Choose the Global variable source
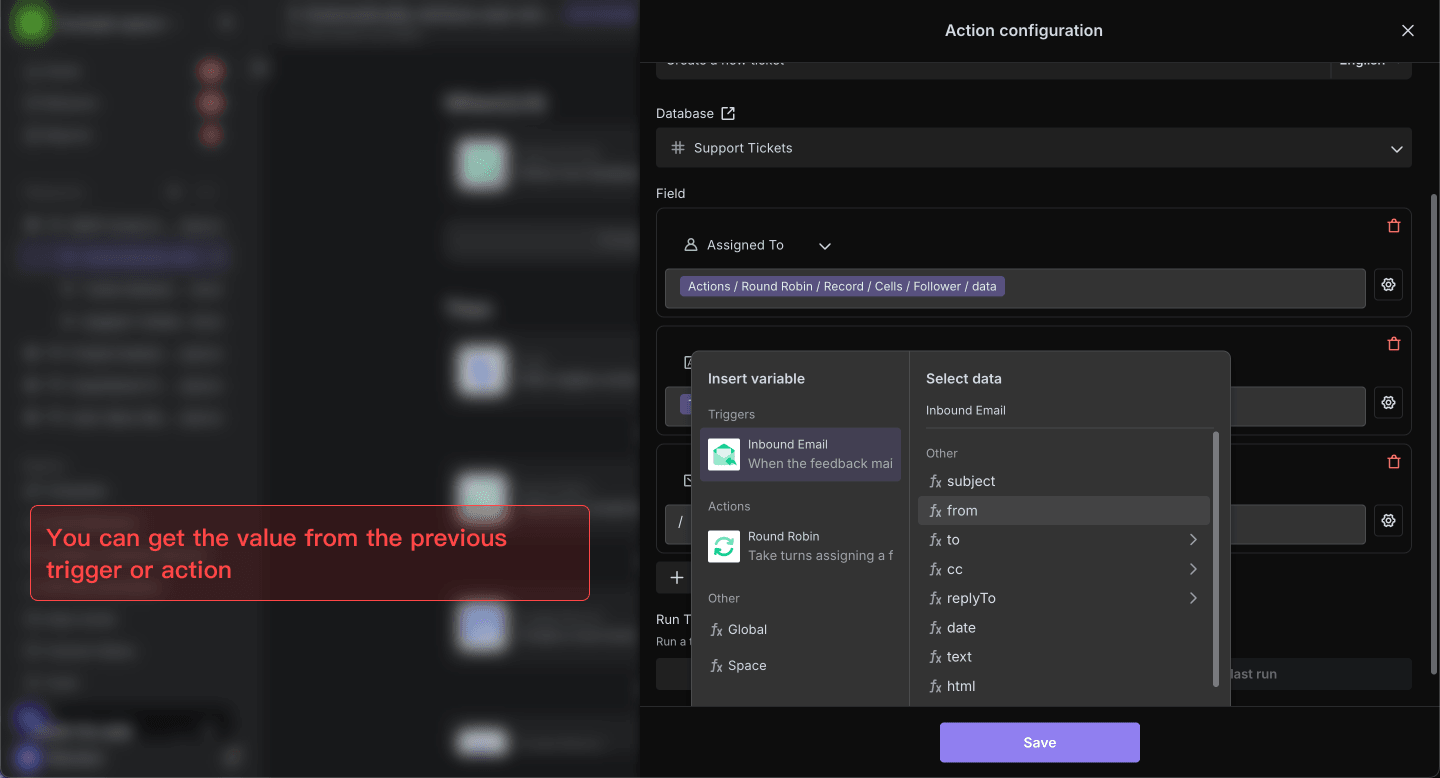 (800, 630)
